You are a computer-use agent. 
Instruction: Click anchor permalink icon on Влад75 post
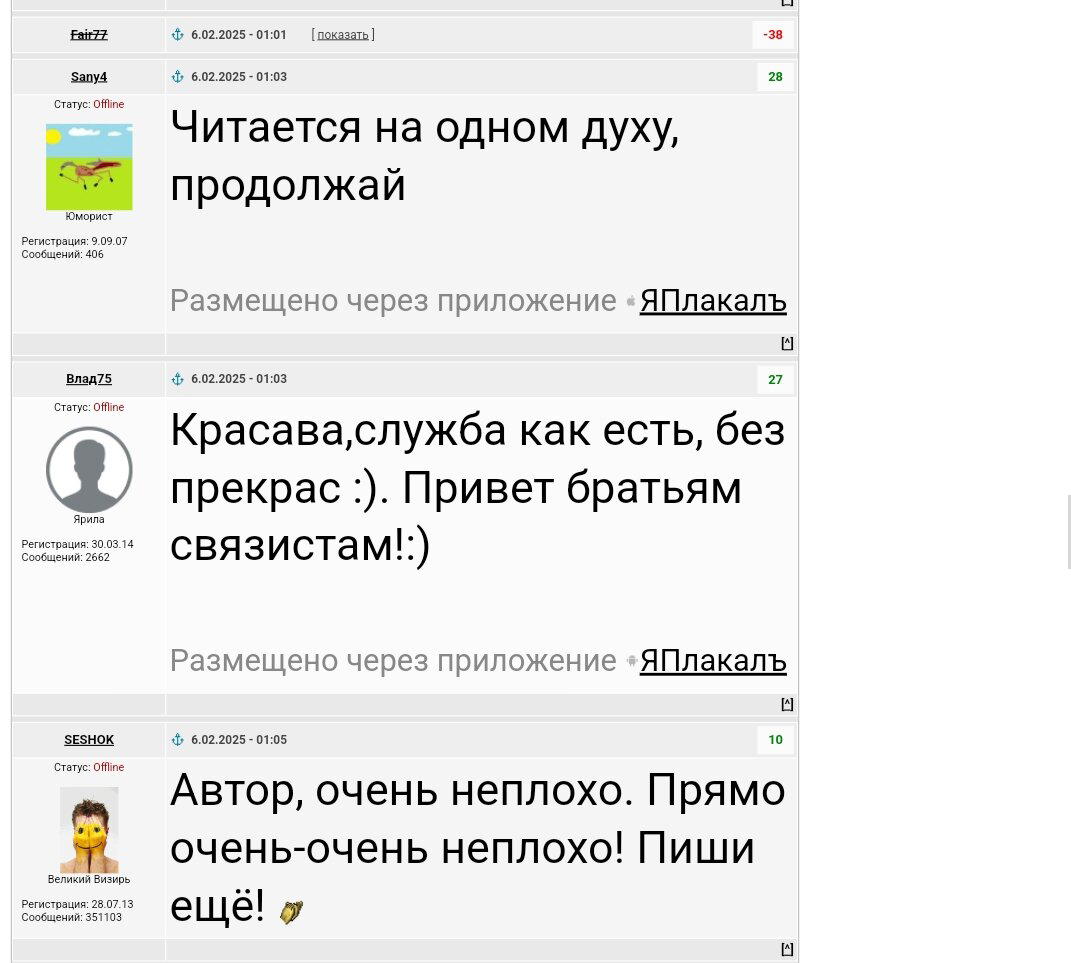coord(178,379)
